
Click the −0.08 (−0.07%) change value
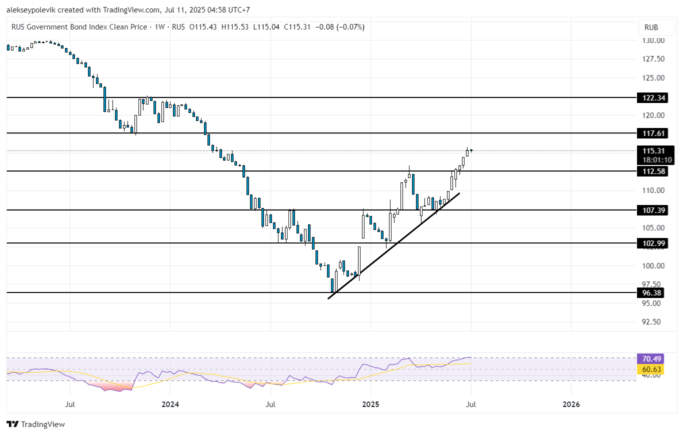click(340, 27)
